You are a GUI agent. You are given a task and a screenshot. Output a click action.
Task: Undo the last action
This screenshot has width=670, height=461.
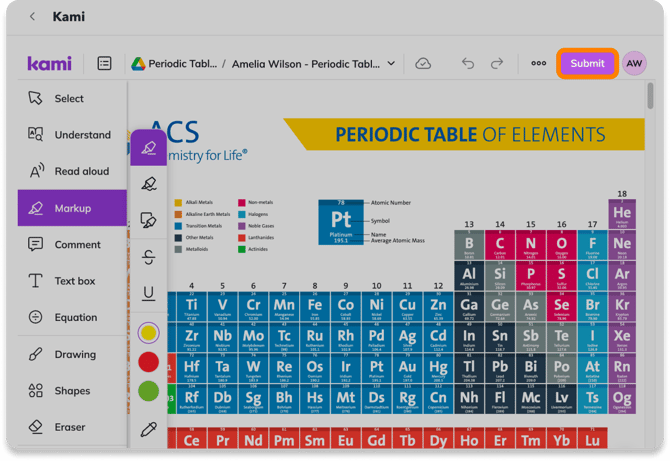pos(468,64)
